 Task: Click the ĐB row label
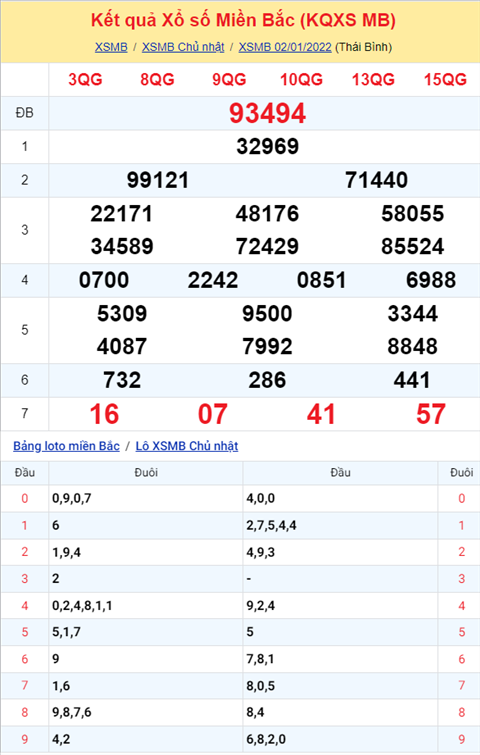pos(25,113)
